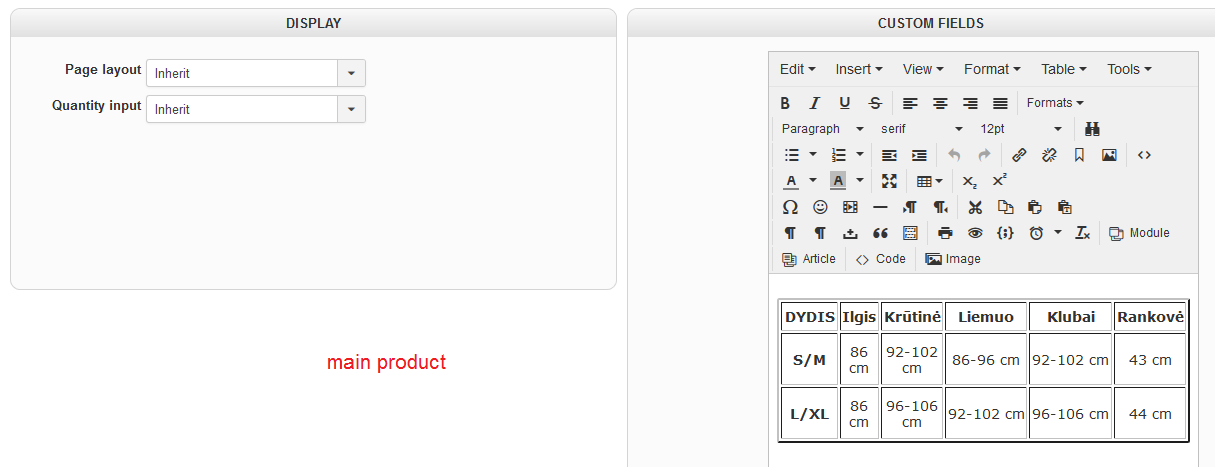1215x467 pixels.
Task: Insert anchor bookmark icon
Action: tap(1079, 155)
